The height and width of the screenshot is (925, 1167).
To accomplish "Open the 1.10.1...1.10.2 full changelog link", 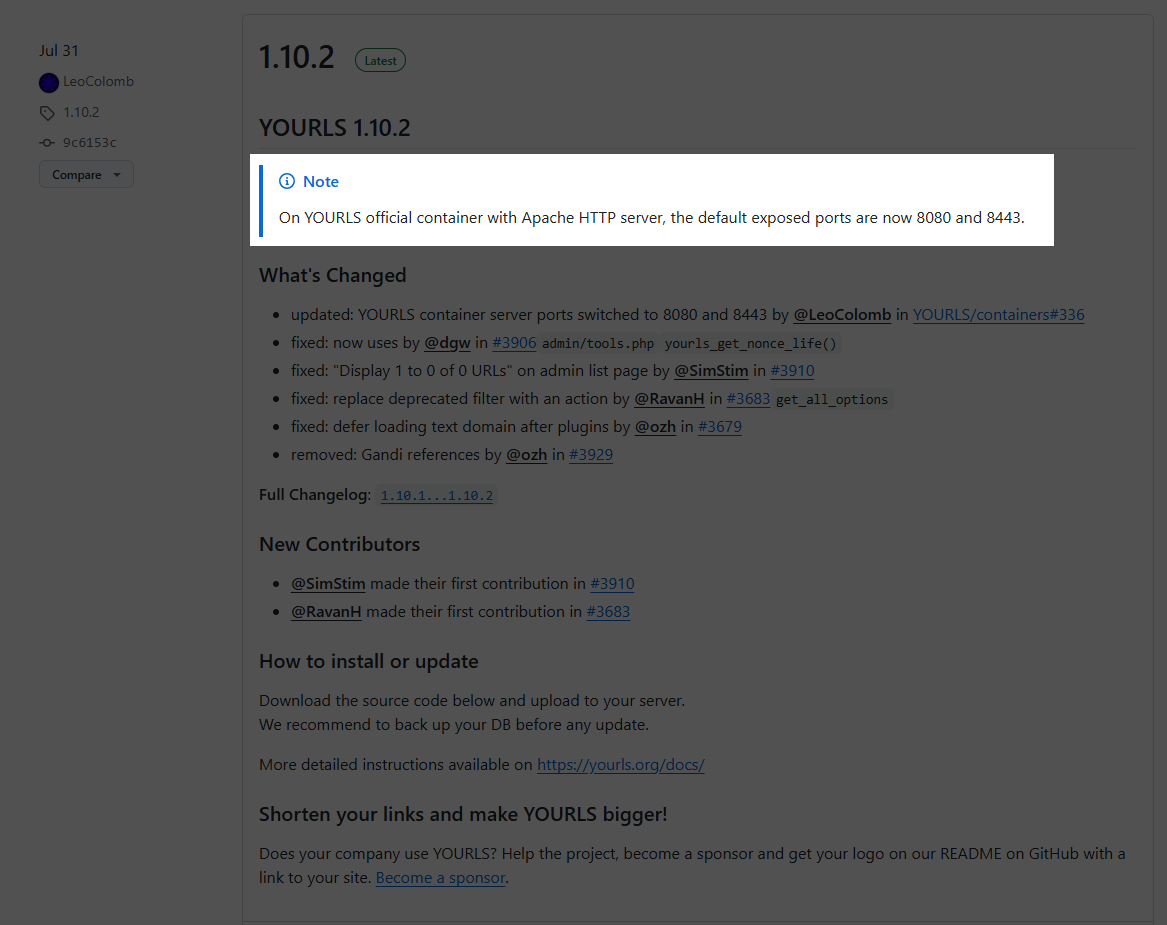I will point(437,496).
